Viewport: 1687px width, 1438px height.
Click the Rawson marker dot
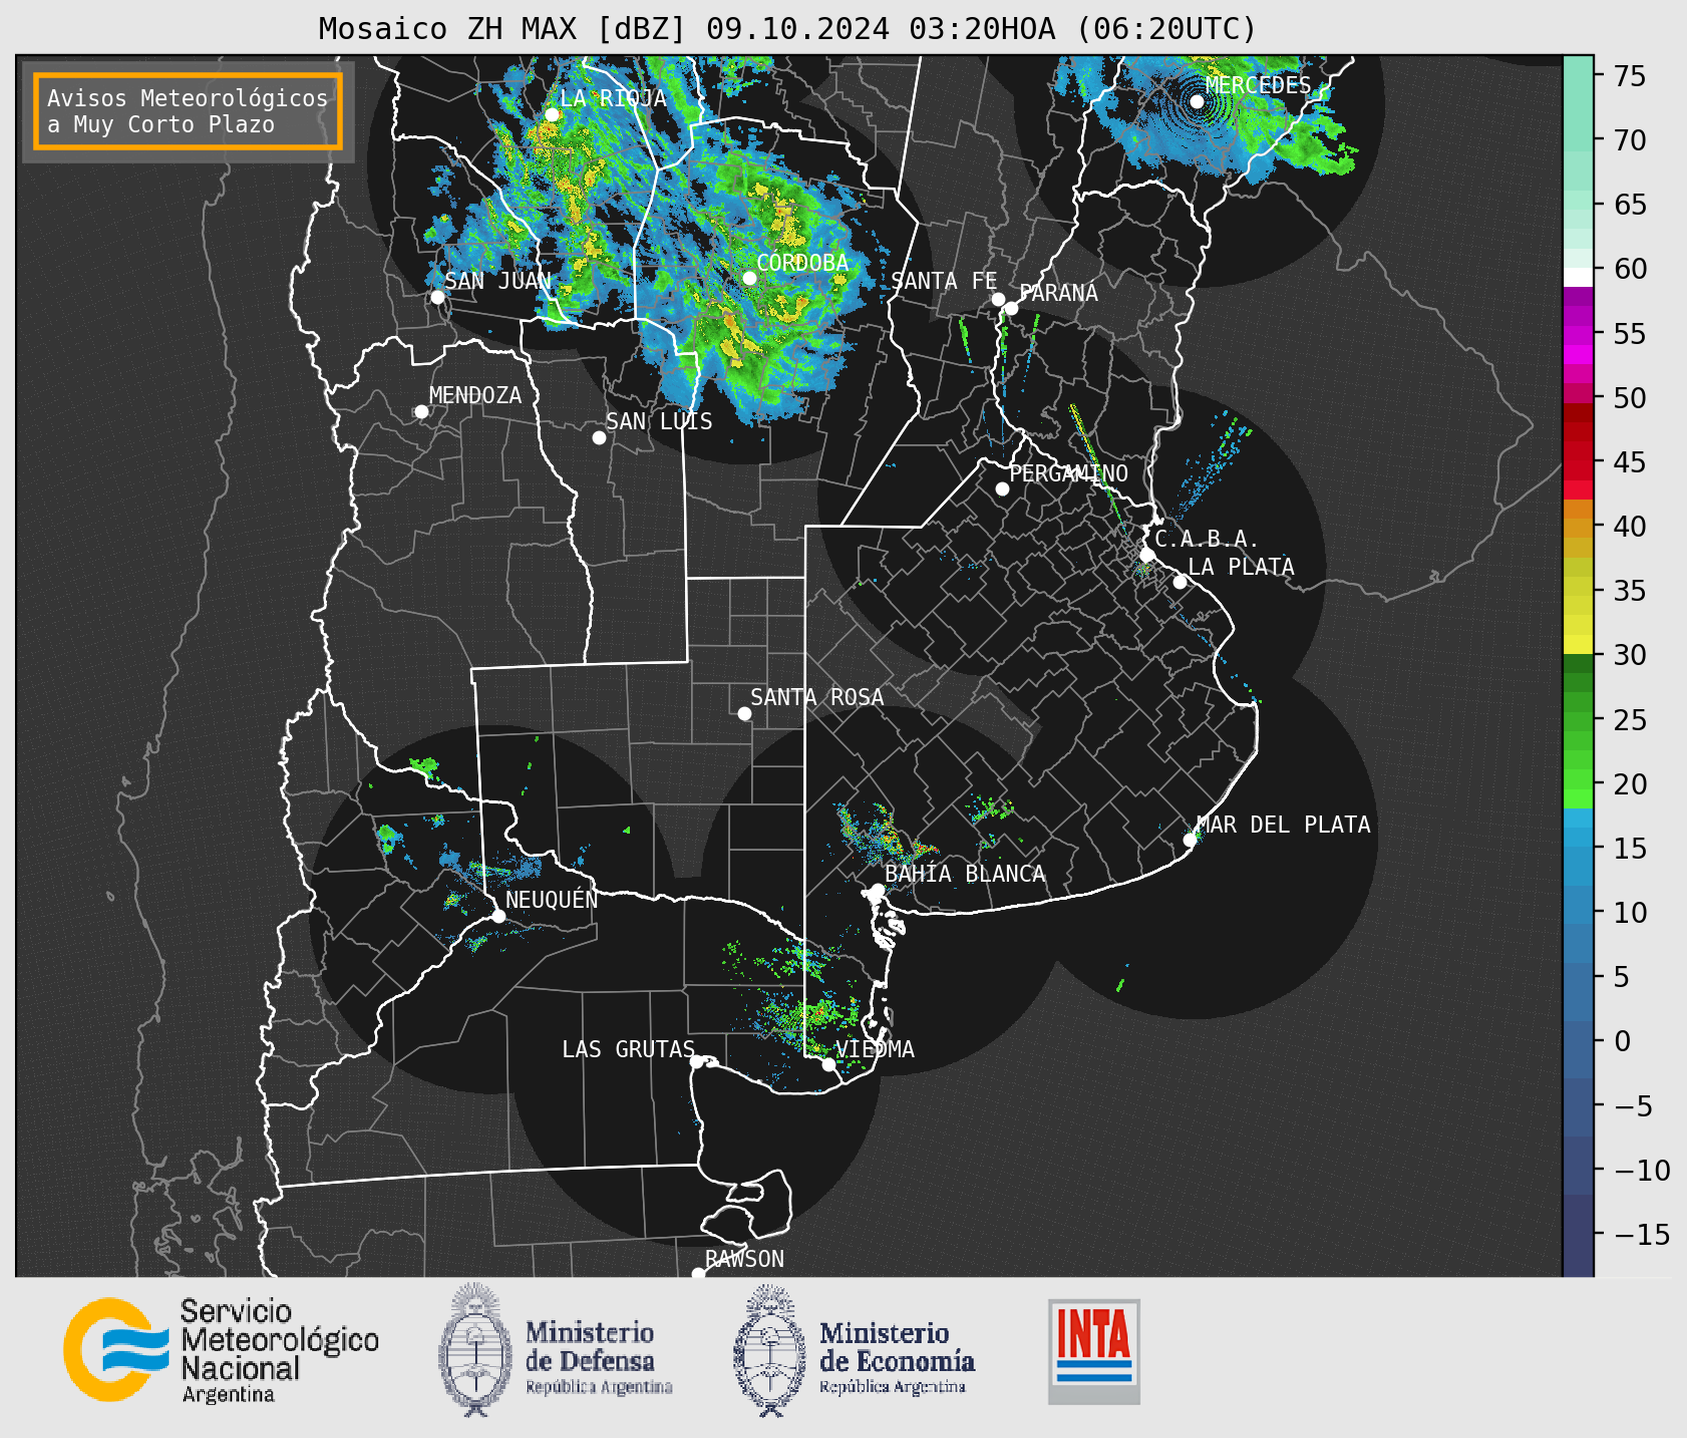(x=698, y=1274)
